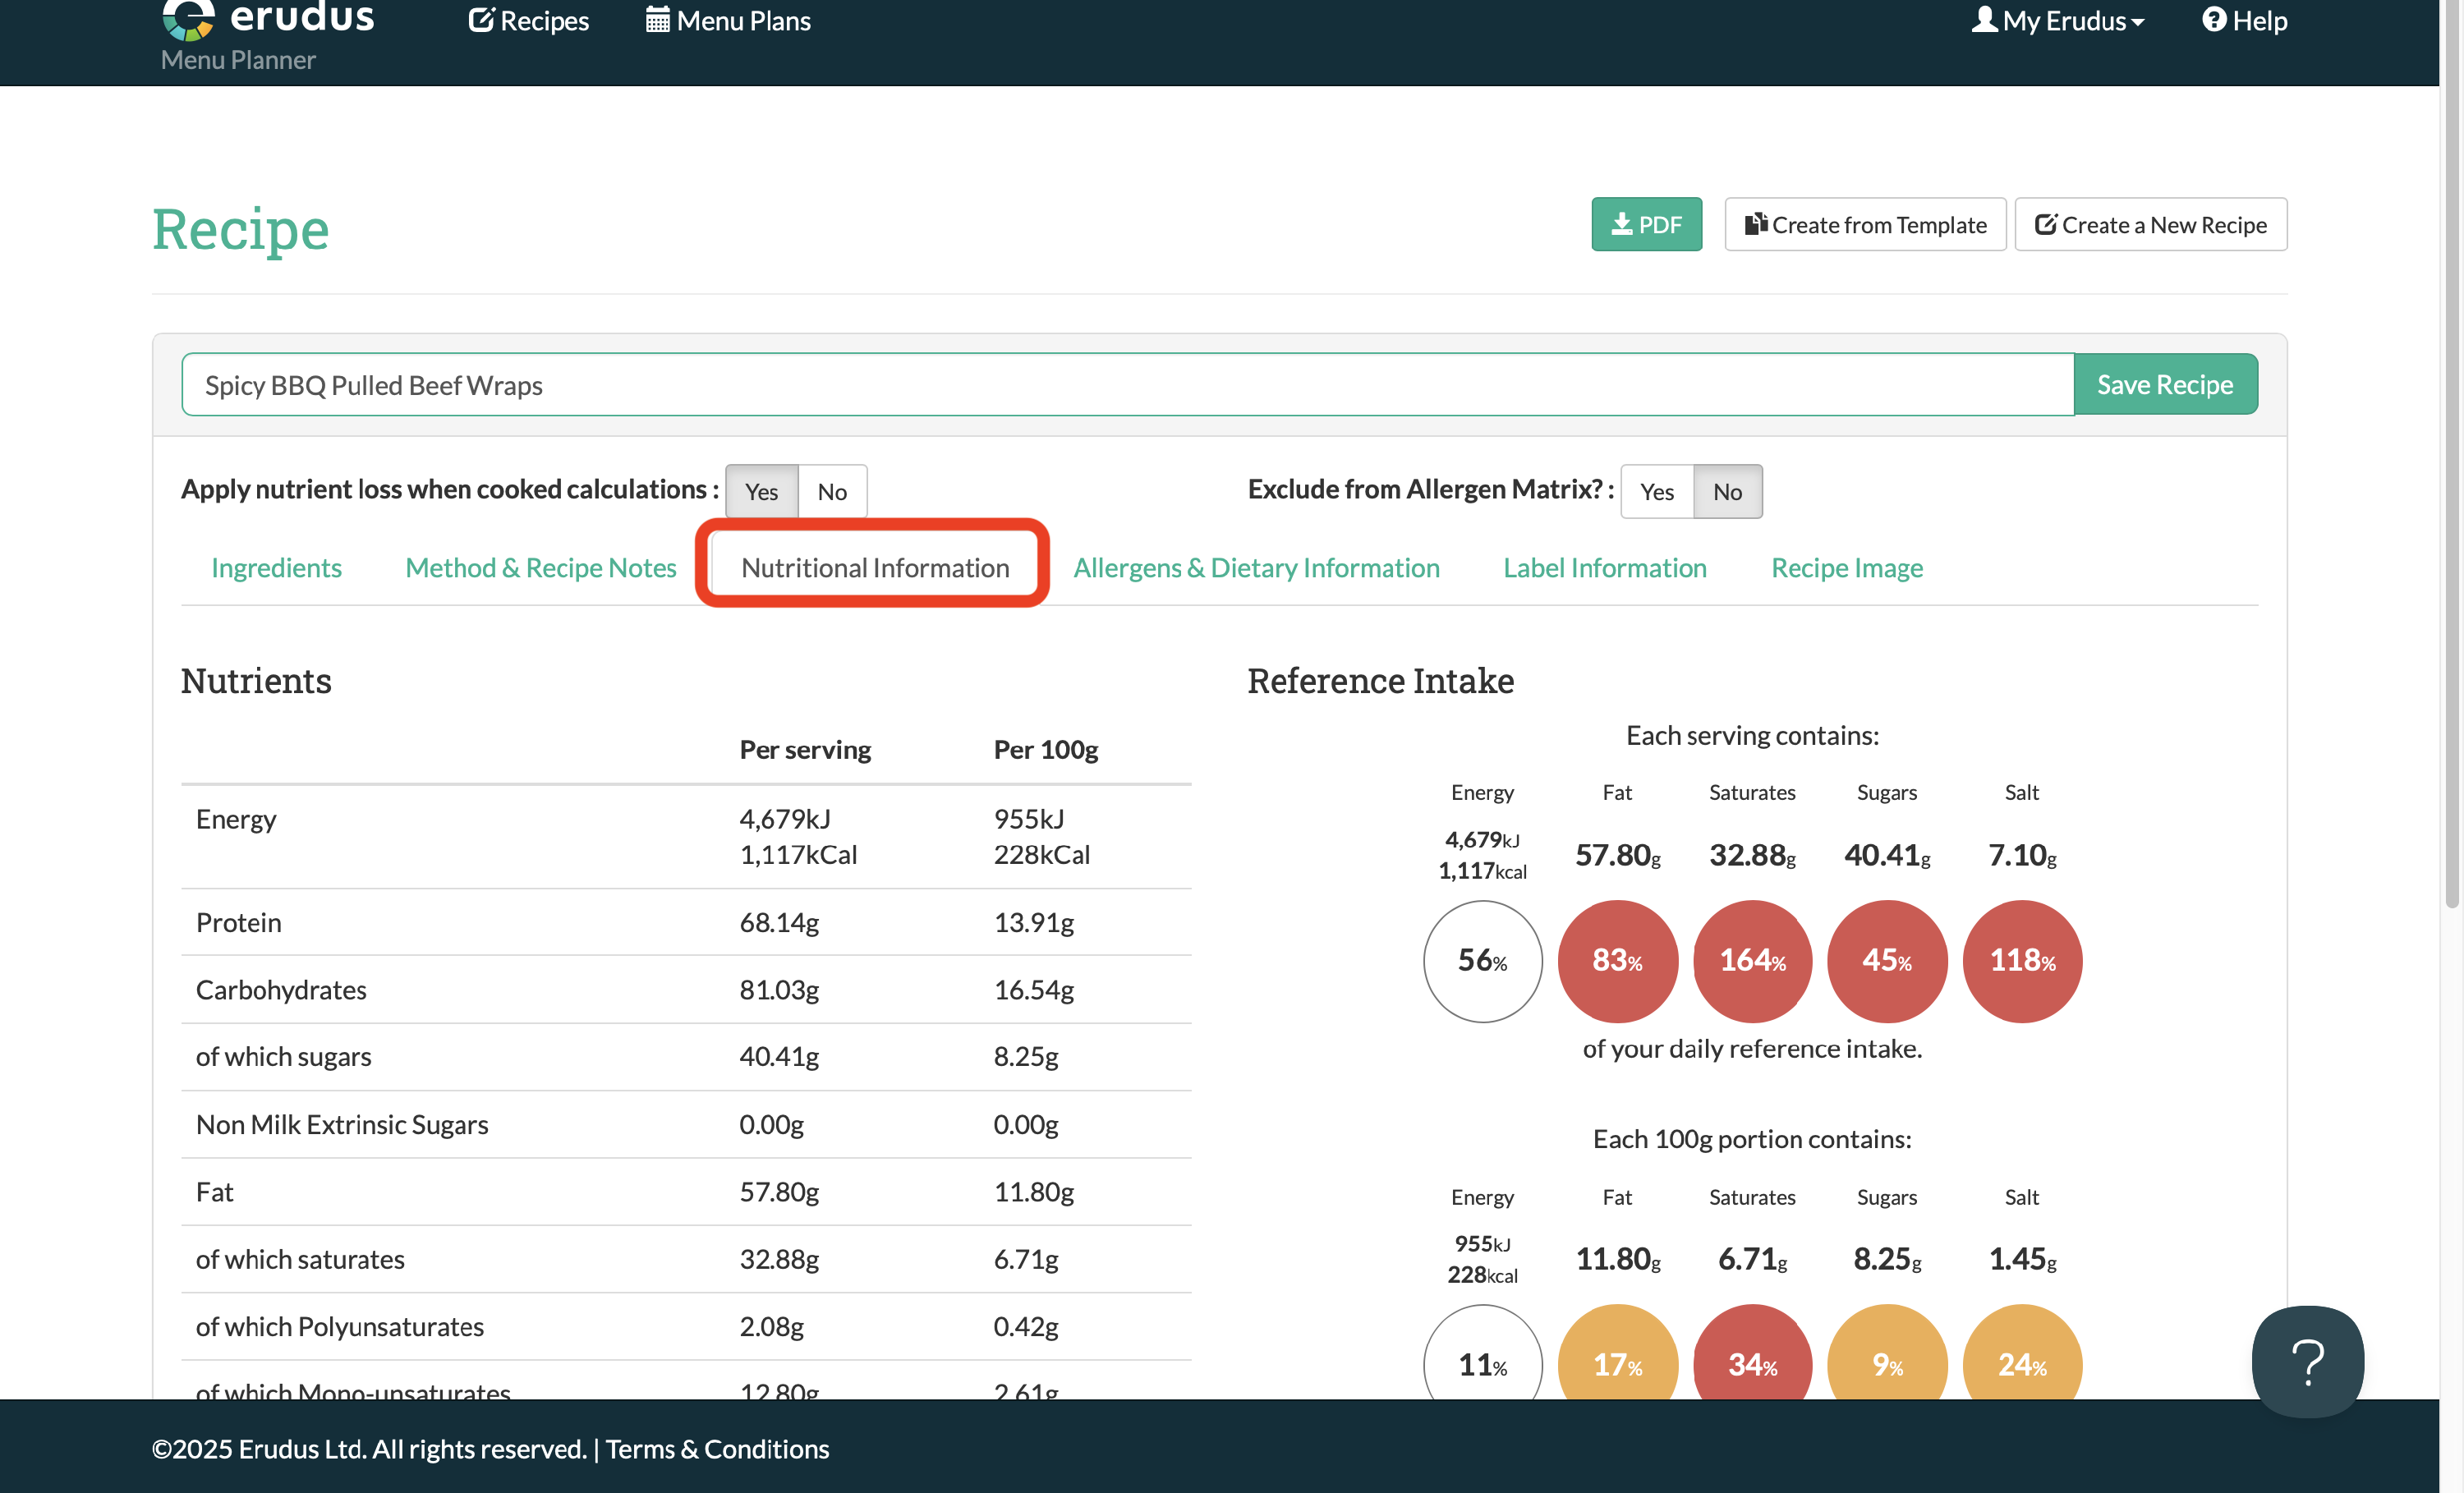Switch to Allergens & Dietary Information tab
Viewport: 2464px width, 1493px height.
(1256, 567)
